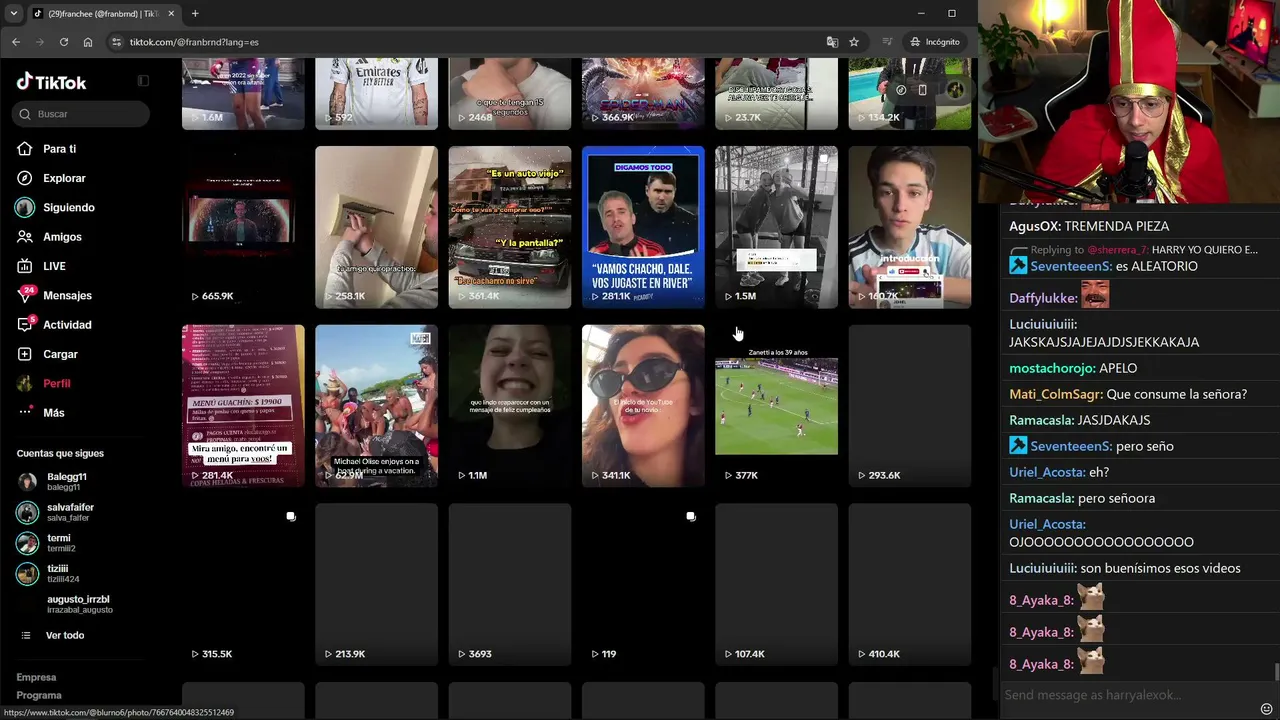Image resolution: width=1280 pixels, height=720 pixels.
Task: Click the Incógnito indicator button
Action: (935, 42)
